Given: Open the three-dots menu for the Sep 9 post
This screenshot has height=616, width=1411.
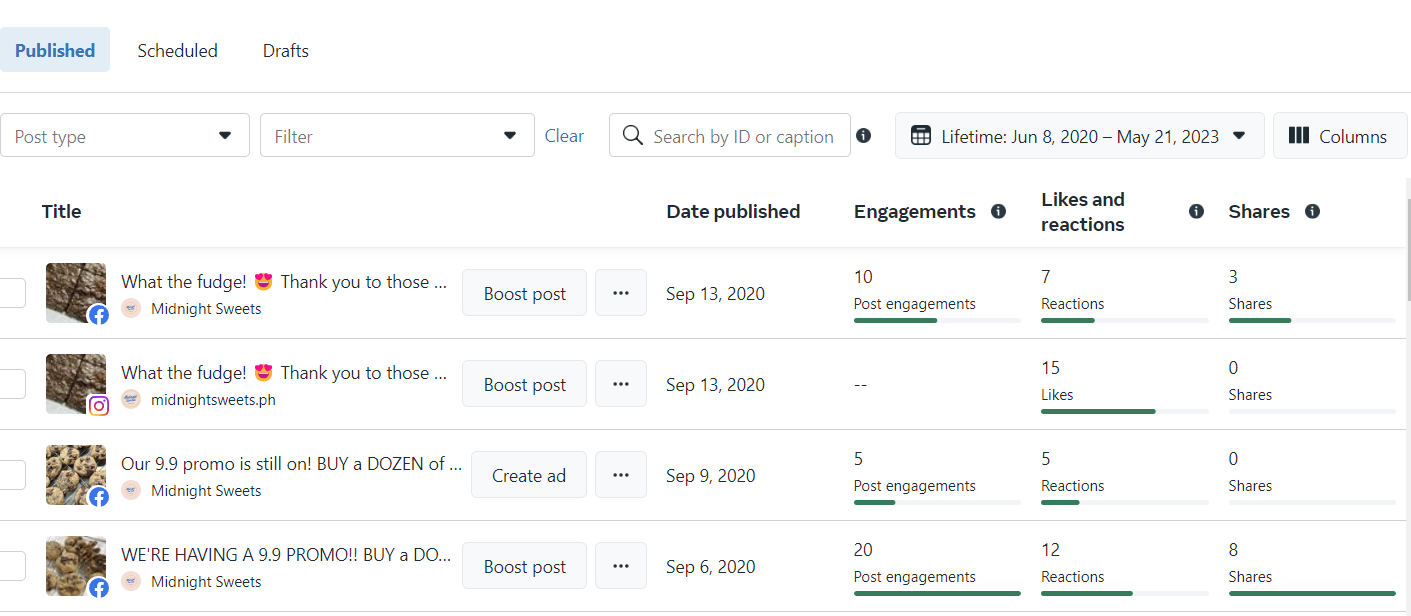Looking at the screenshot, I should coord(621,475).
